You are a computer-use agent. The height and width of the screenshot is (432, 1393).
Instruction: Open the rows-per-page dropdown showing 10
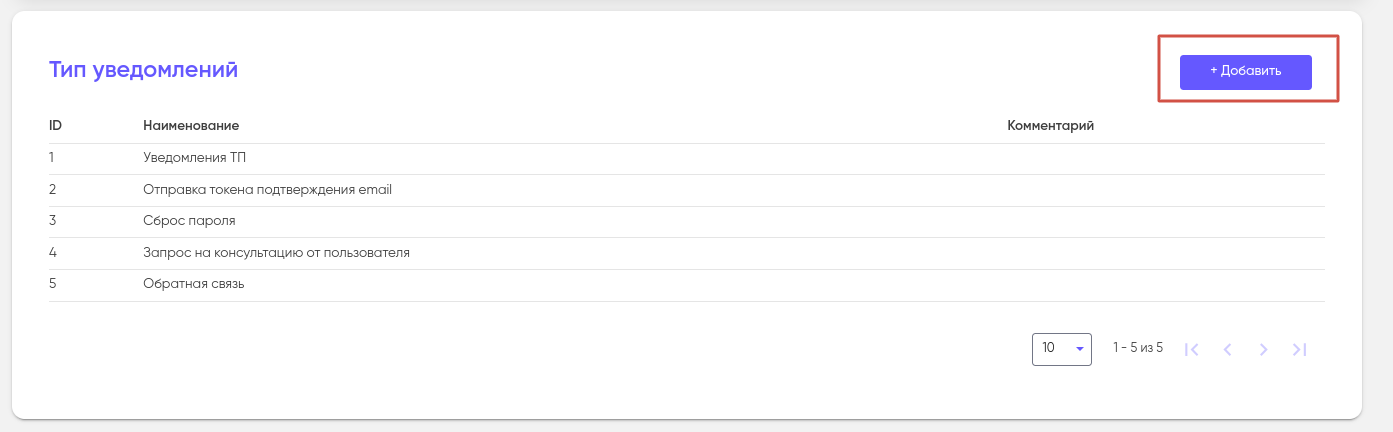pos(1061,349)
